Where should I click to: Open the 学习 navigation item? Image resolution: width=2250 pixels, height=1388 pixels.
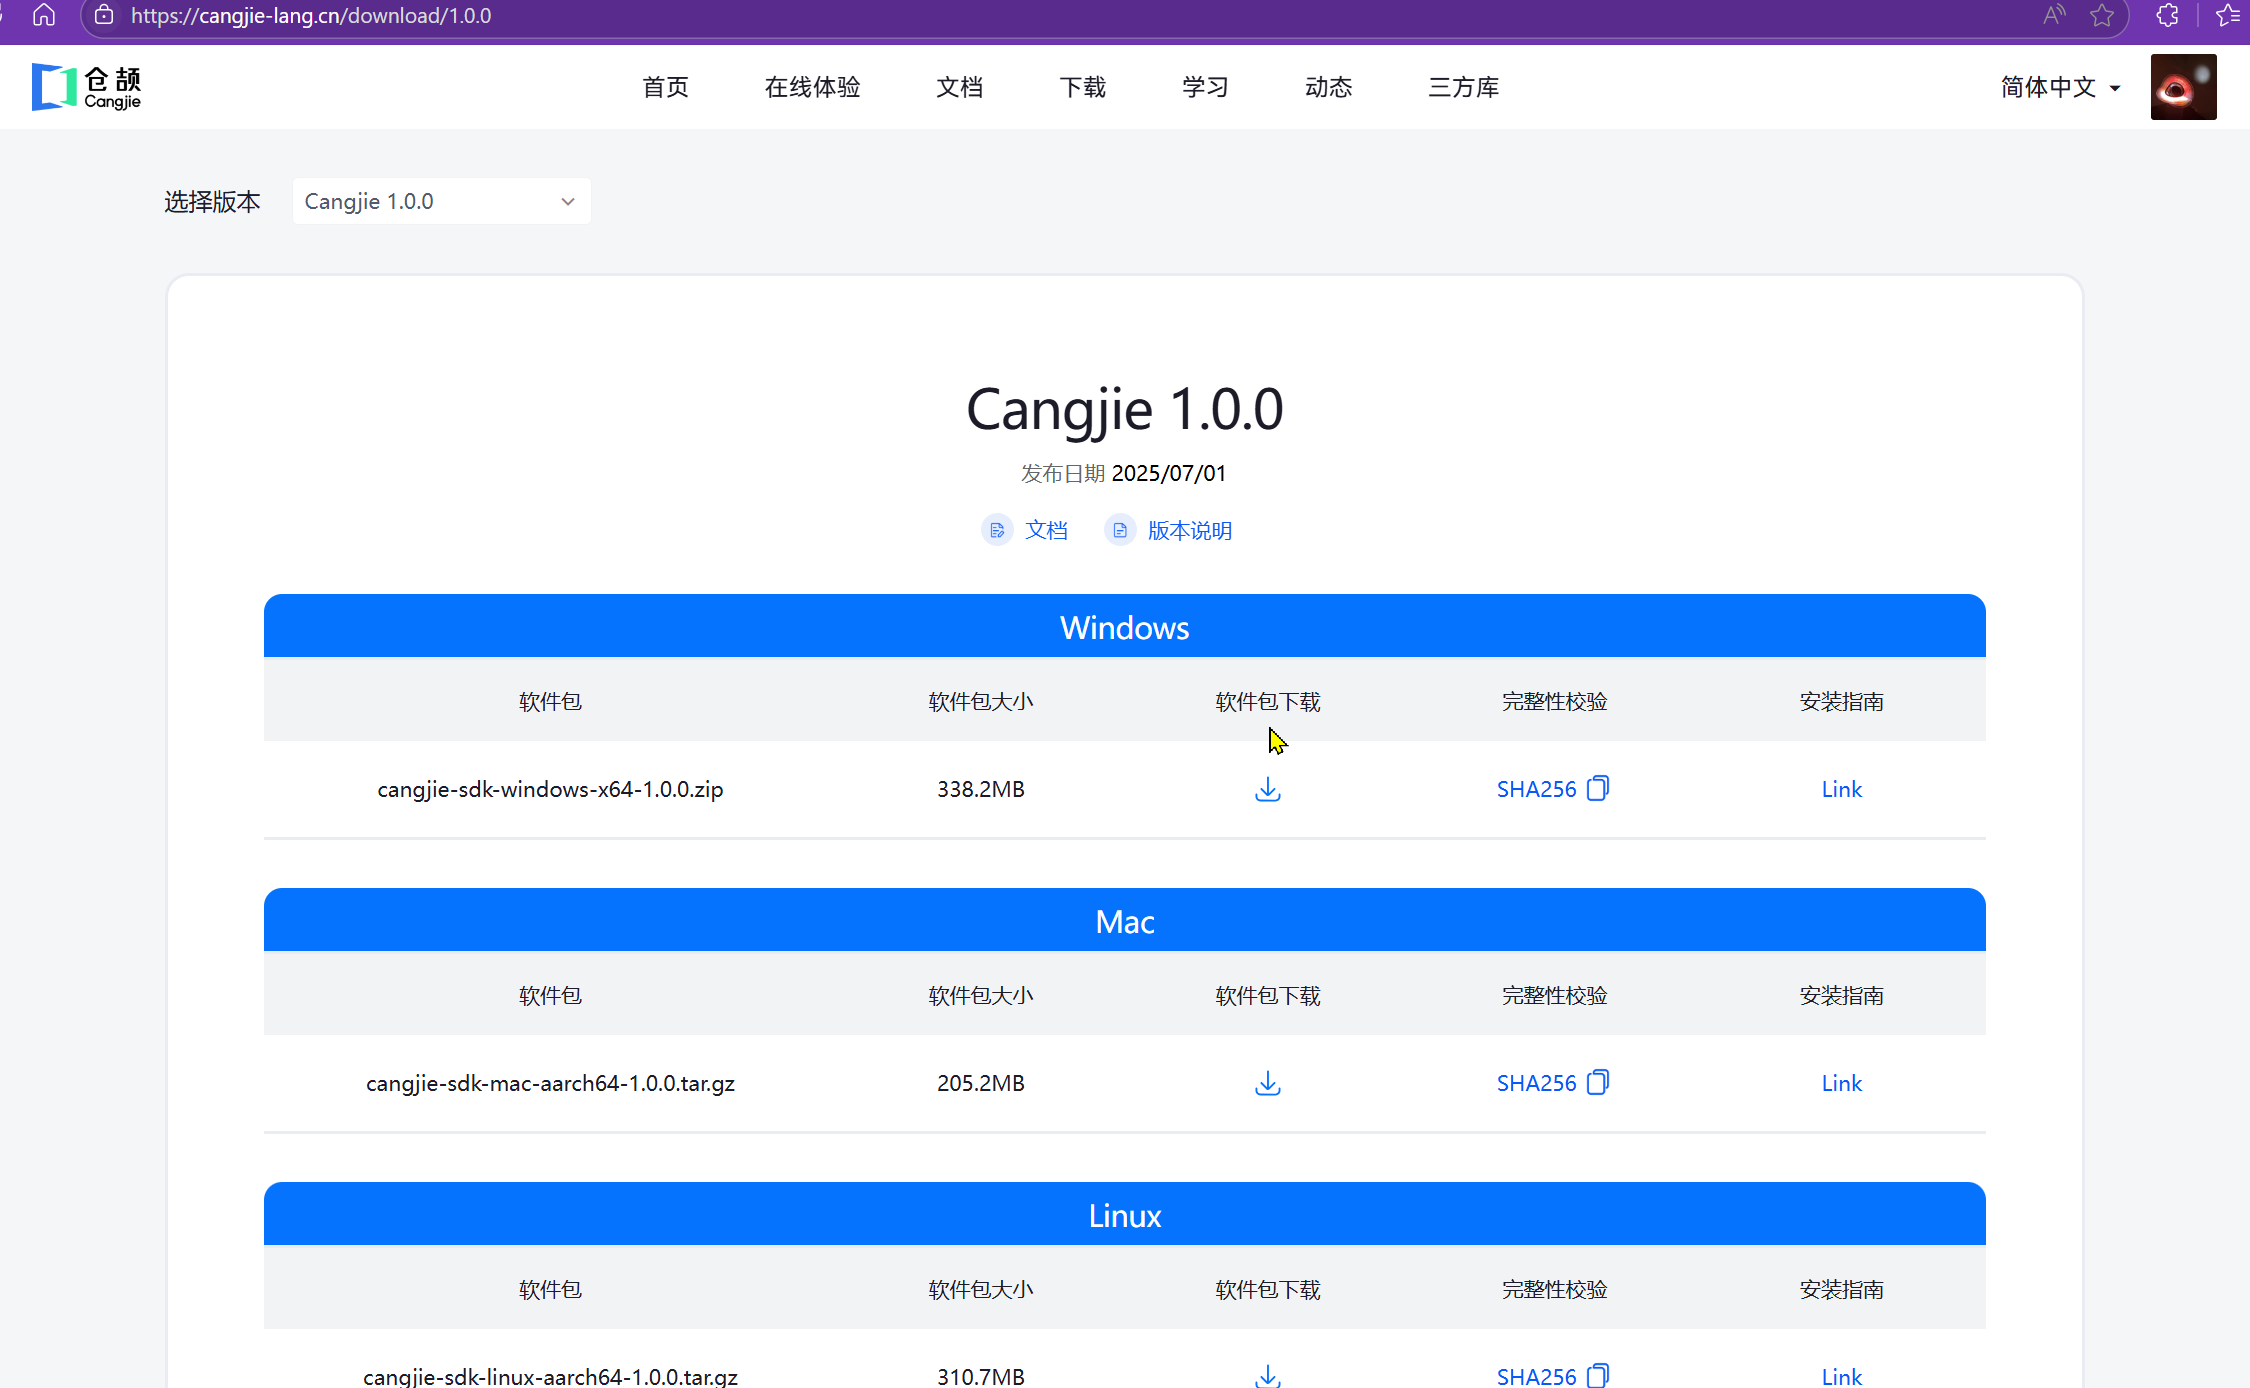coord(1205,87)
